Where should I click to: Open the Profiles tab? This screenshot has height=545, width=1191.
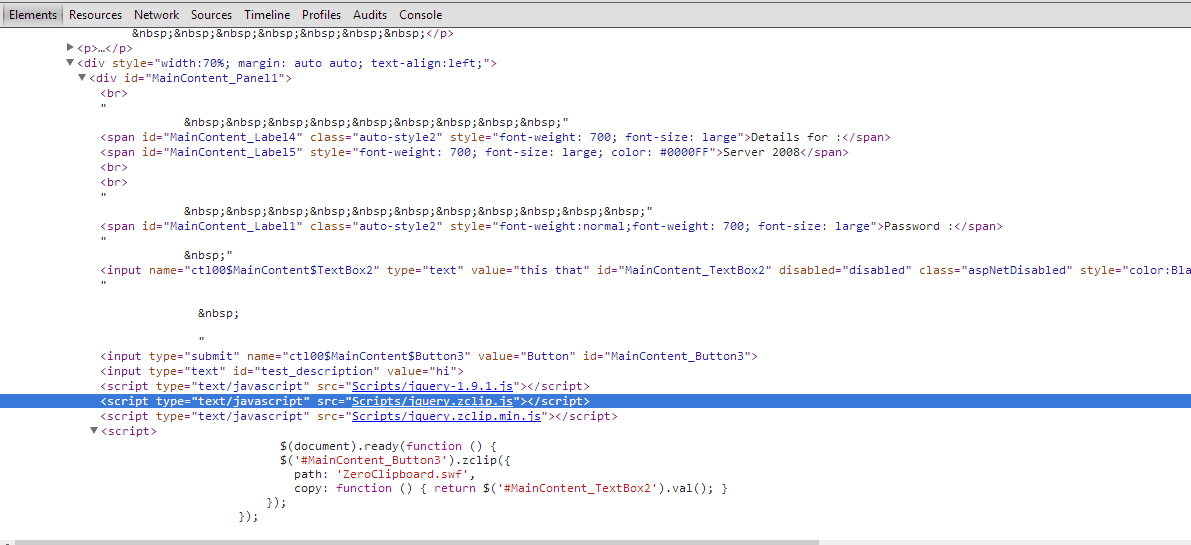tap(321, 14)
